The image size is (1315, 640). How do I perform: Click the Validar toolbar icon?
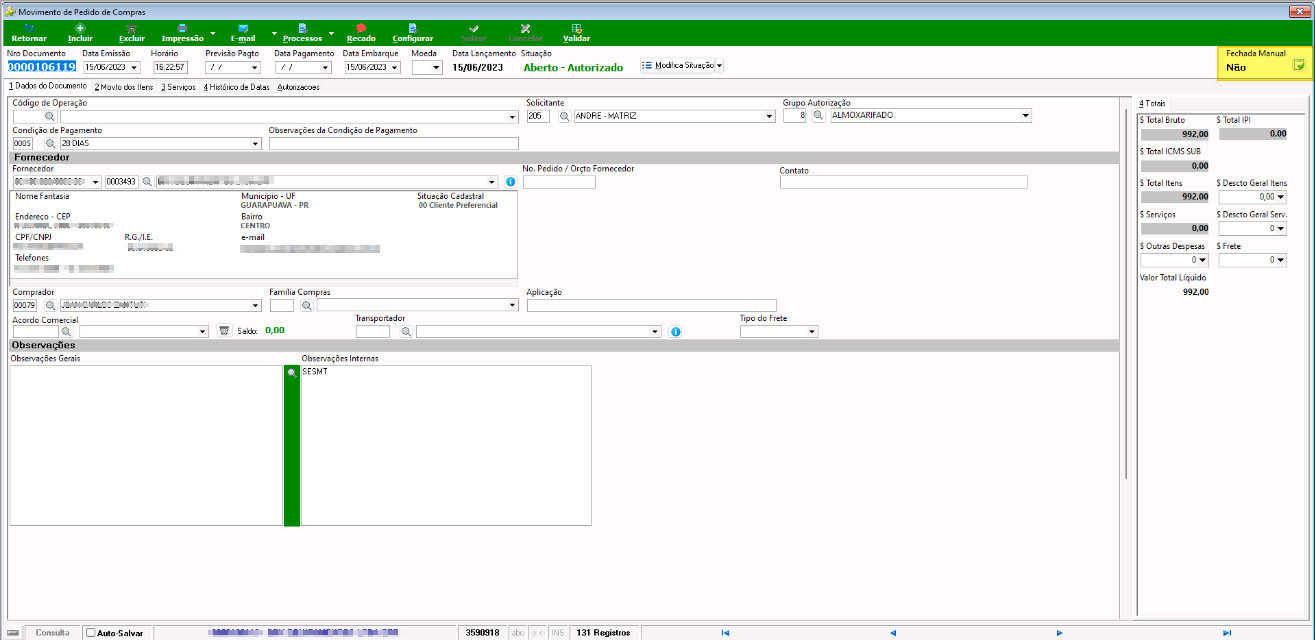tap(576, 33)
